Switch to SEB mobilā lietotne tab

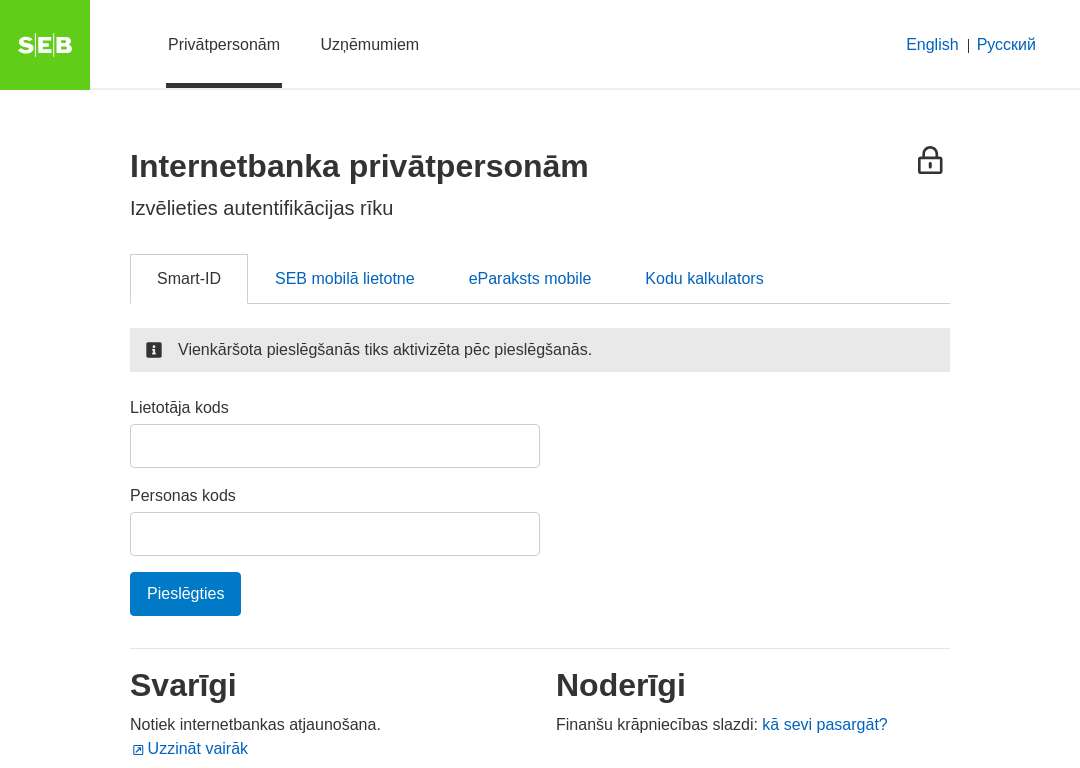344,279
